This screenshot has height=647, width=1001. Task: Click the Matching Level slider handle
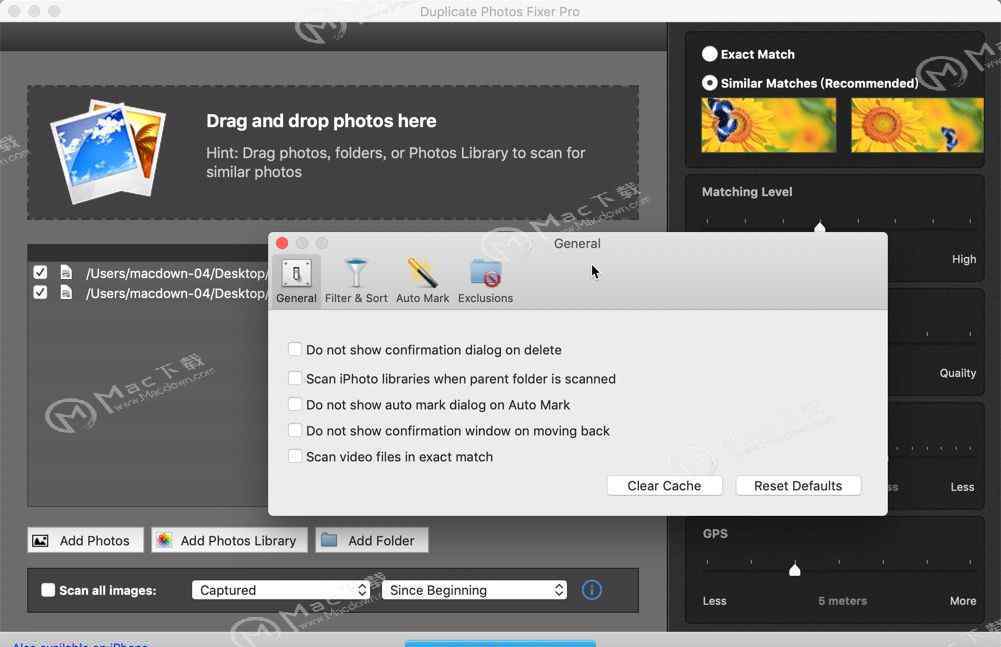(820, 227)
